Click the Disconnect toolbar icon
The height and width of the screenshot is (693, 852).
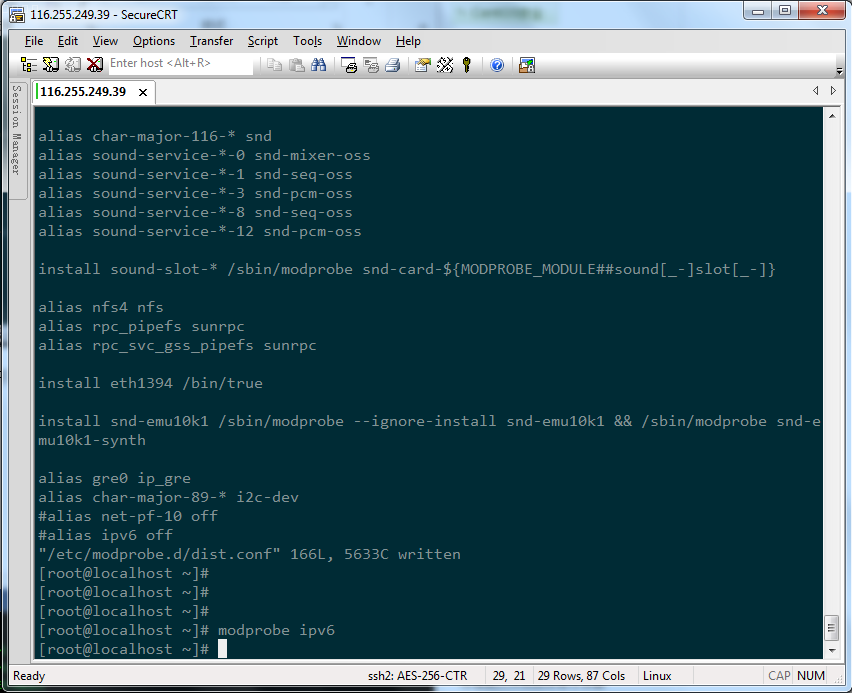coord(95,64)
